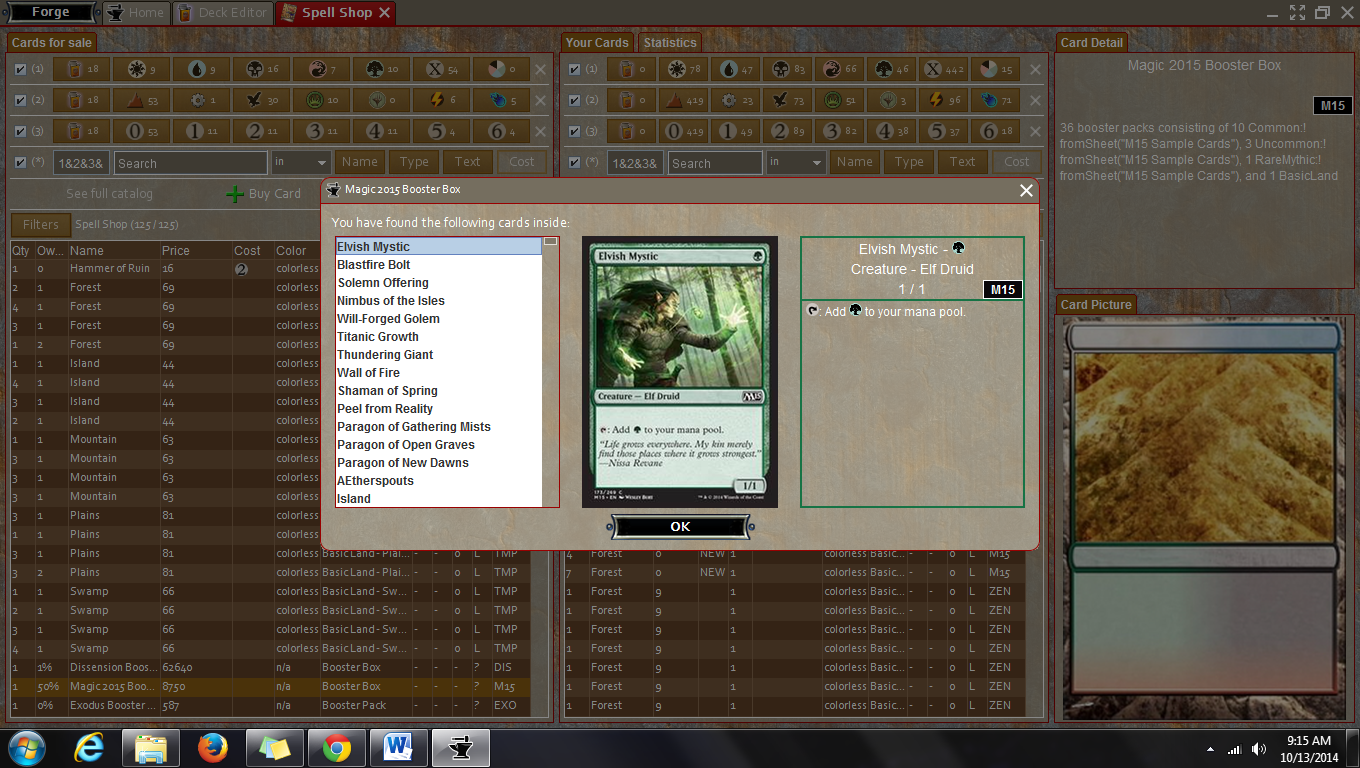
Task: Open Firefox from the taskbar
Action: pos(212,748)
